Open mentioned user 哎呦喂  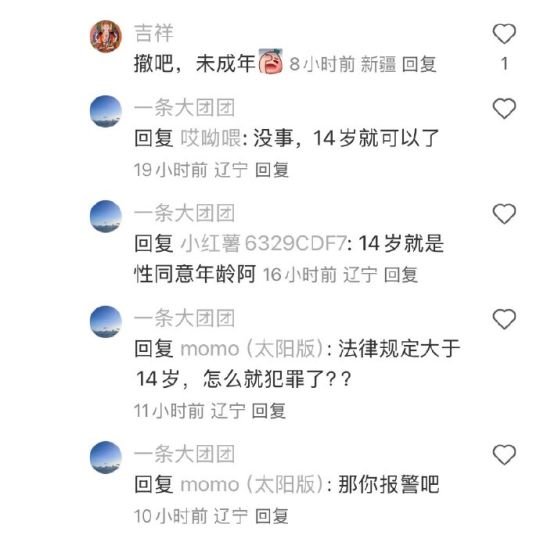point(211,138)
